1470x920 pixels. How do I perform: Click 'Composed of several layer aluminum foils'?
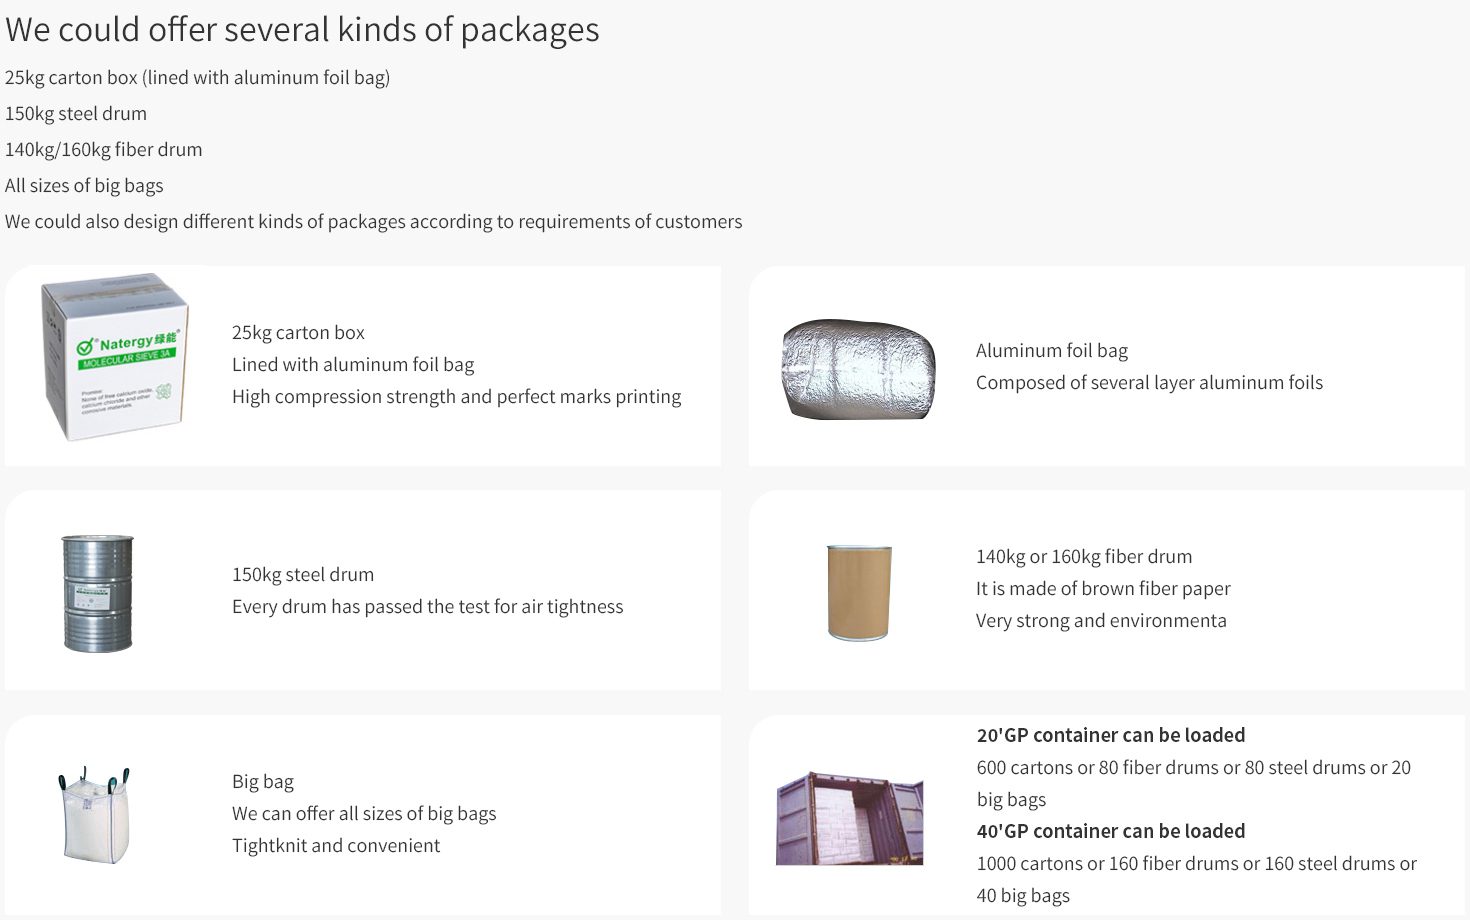click(x=1149, y=382)
